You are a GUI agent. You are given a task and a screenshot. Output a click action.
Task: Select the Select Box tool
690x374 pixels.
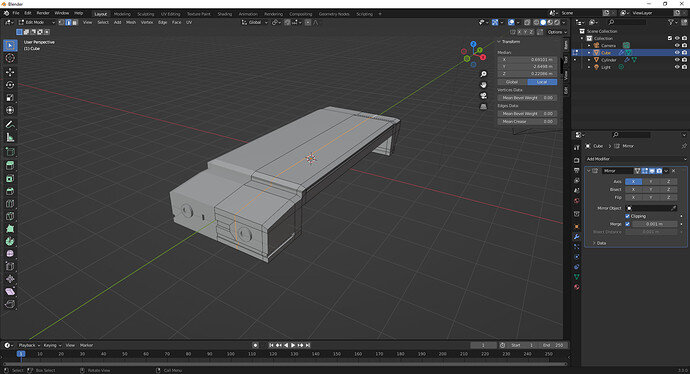pyautogui.click(x=10, y=45)
